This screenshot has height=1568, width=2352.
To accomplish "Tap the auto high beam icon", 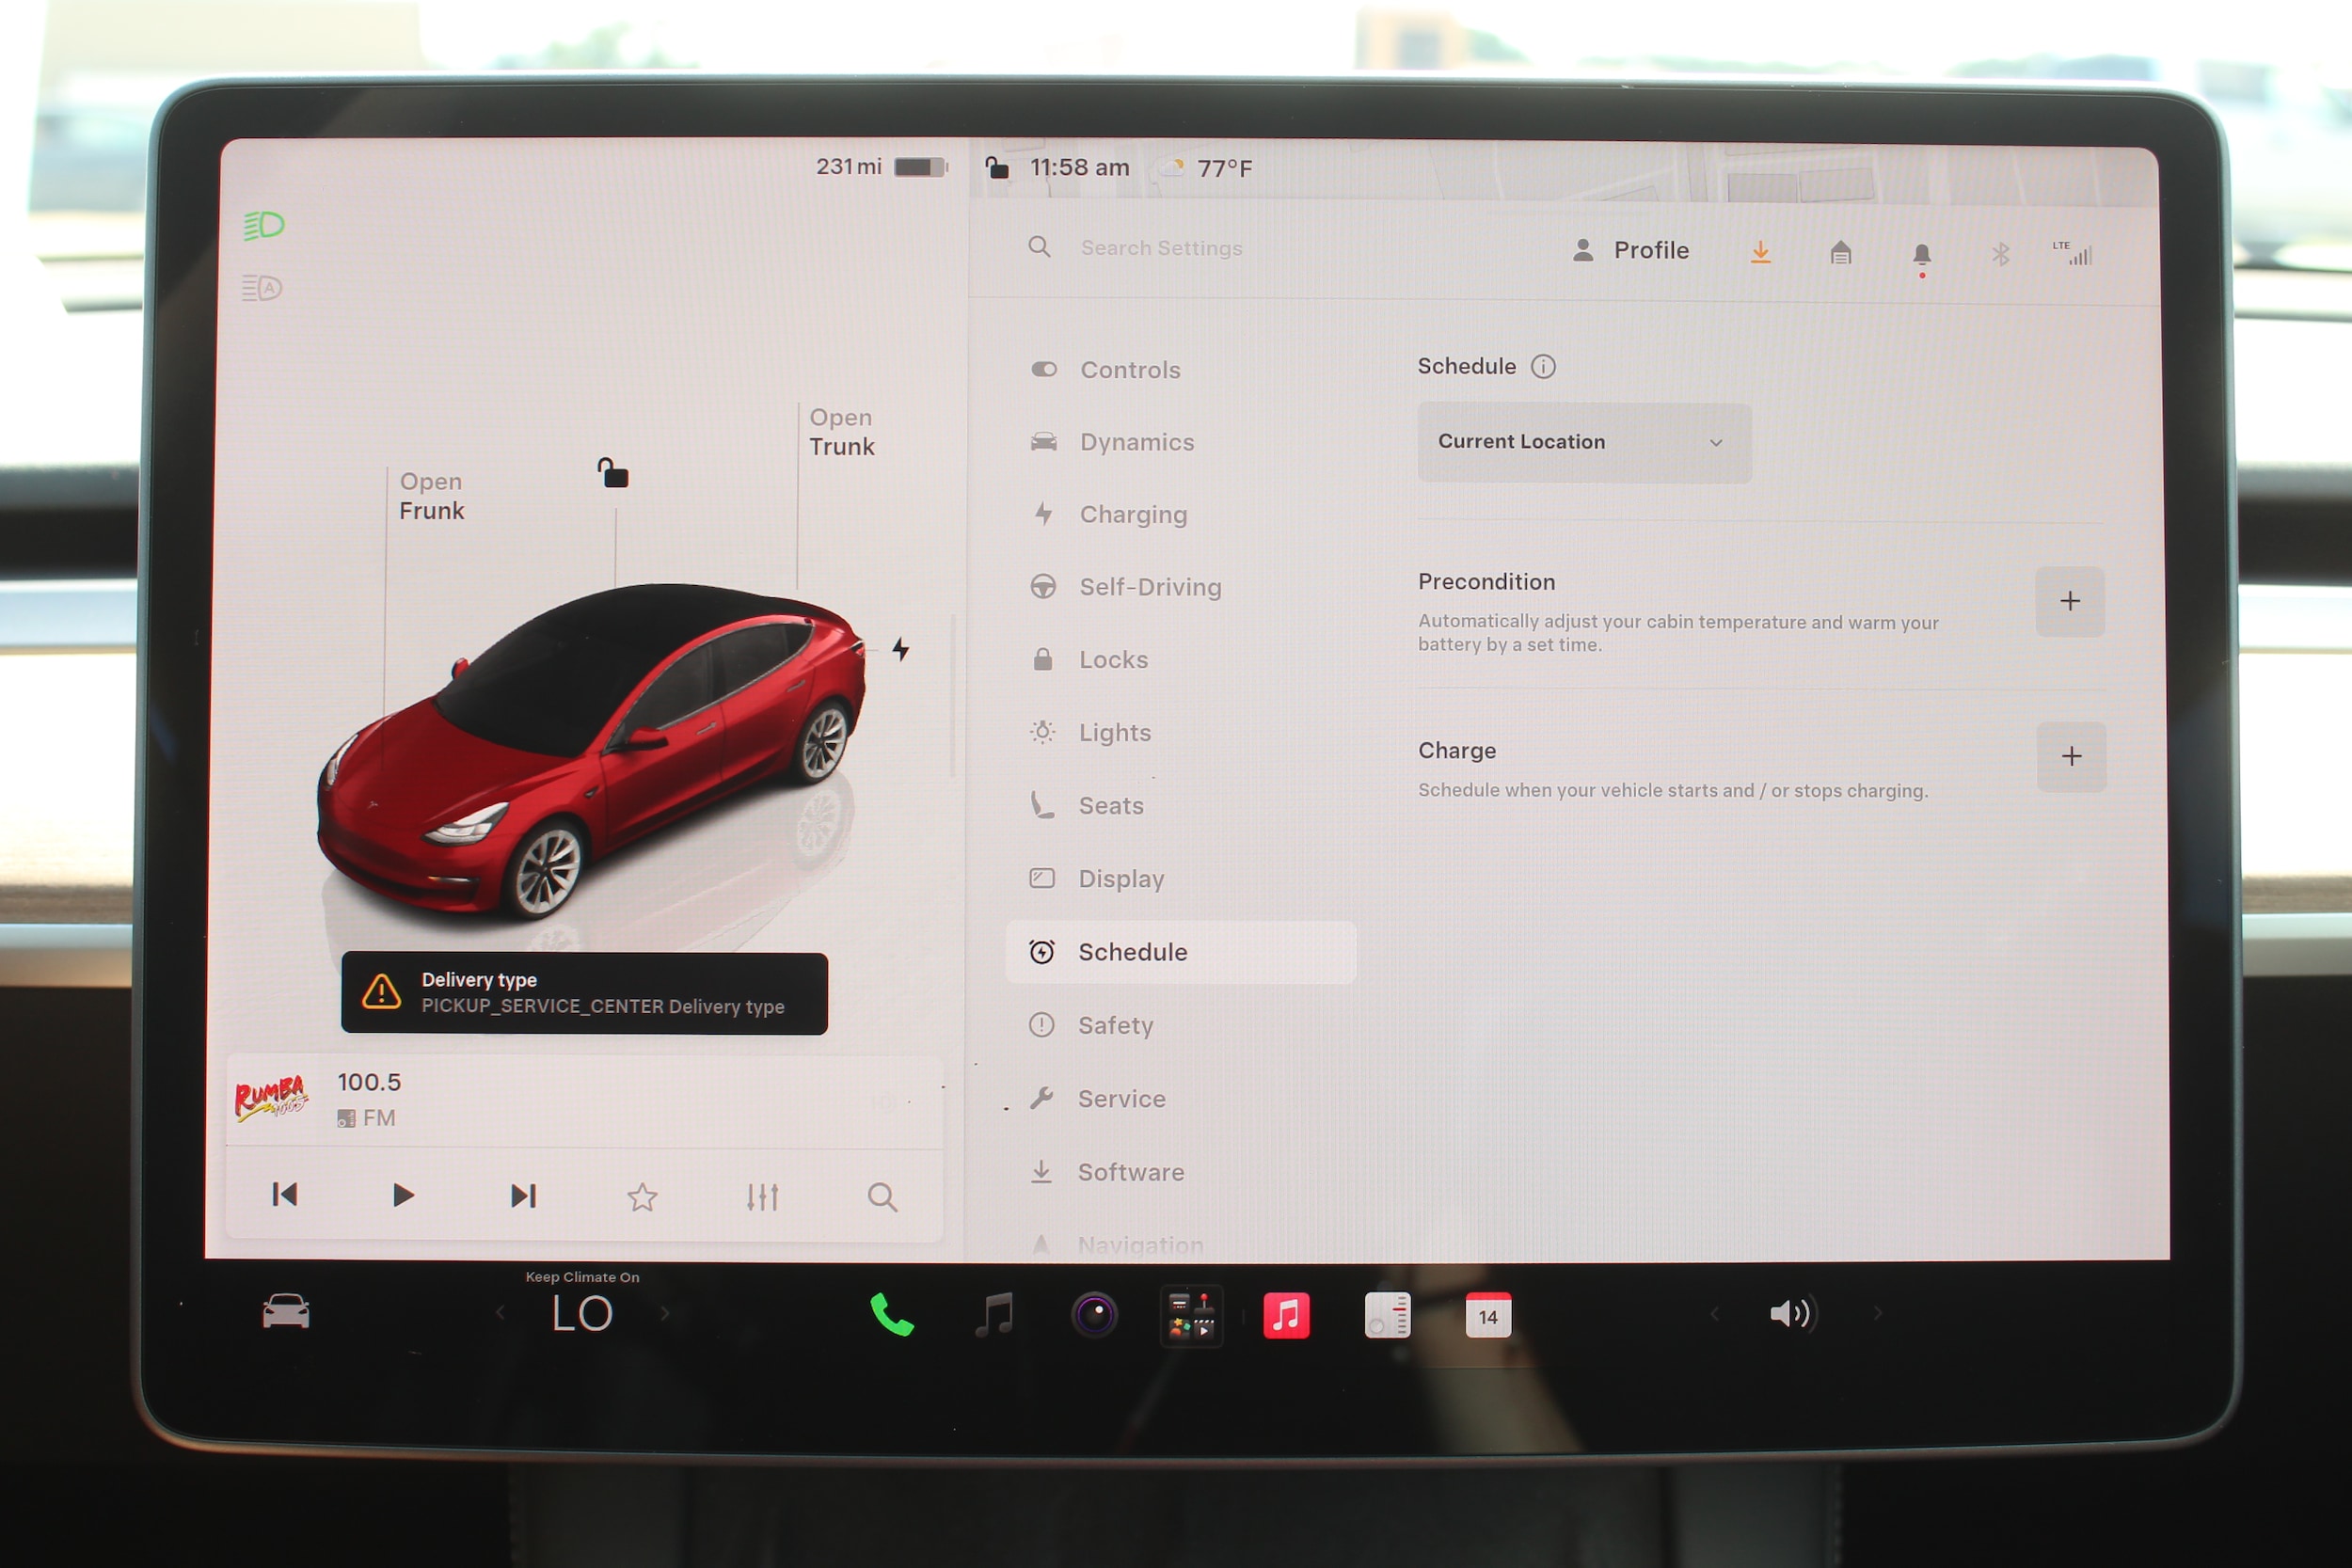I will [x=262, y=288].
